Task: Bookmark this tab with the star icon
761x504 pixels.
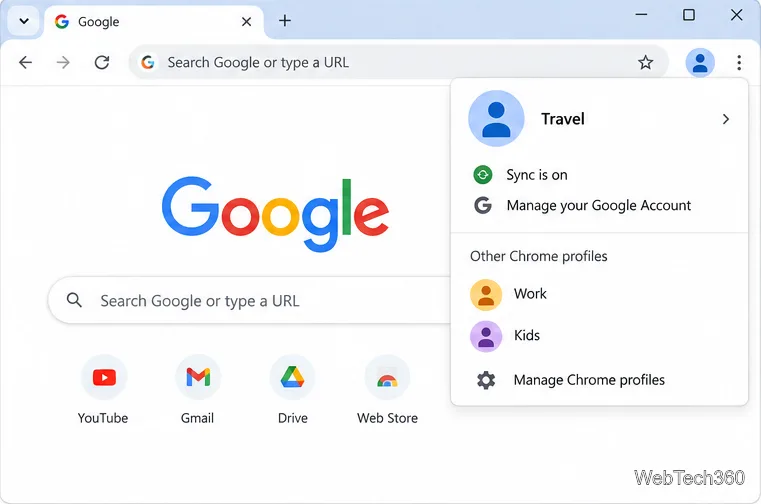Action: pos(645,62)
